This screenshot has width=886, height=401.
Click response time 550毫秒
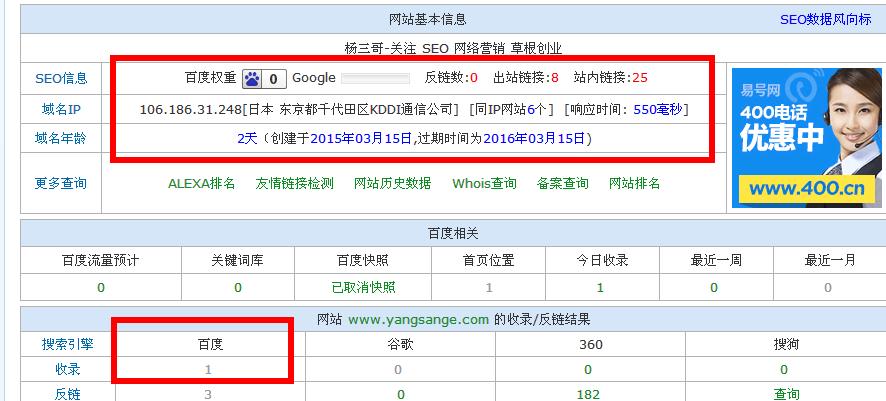pyautogui.click(x=658, y=110)
